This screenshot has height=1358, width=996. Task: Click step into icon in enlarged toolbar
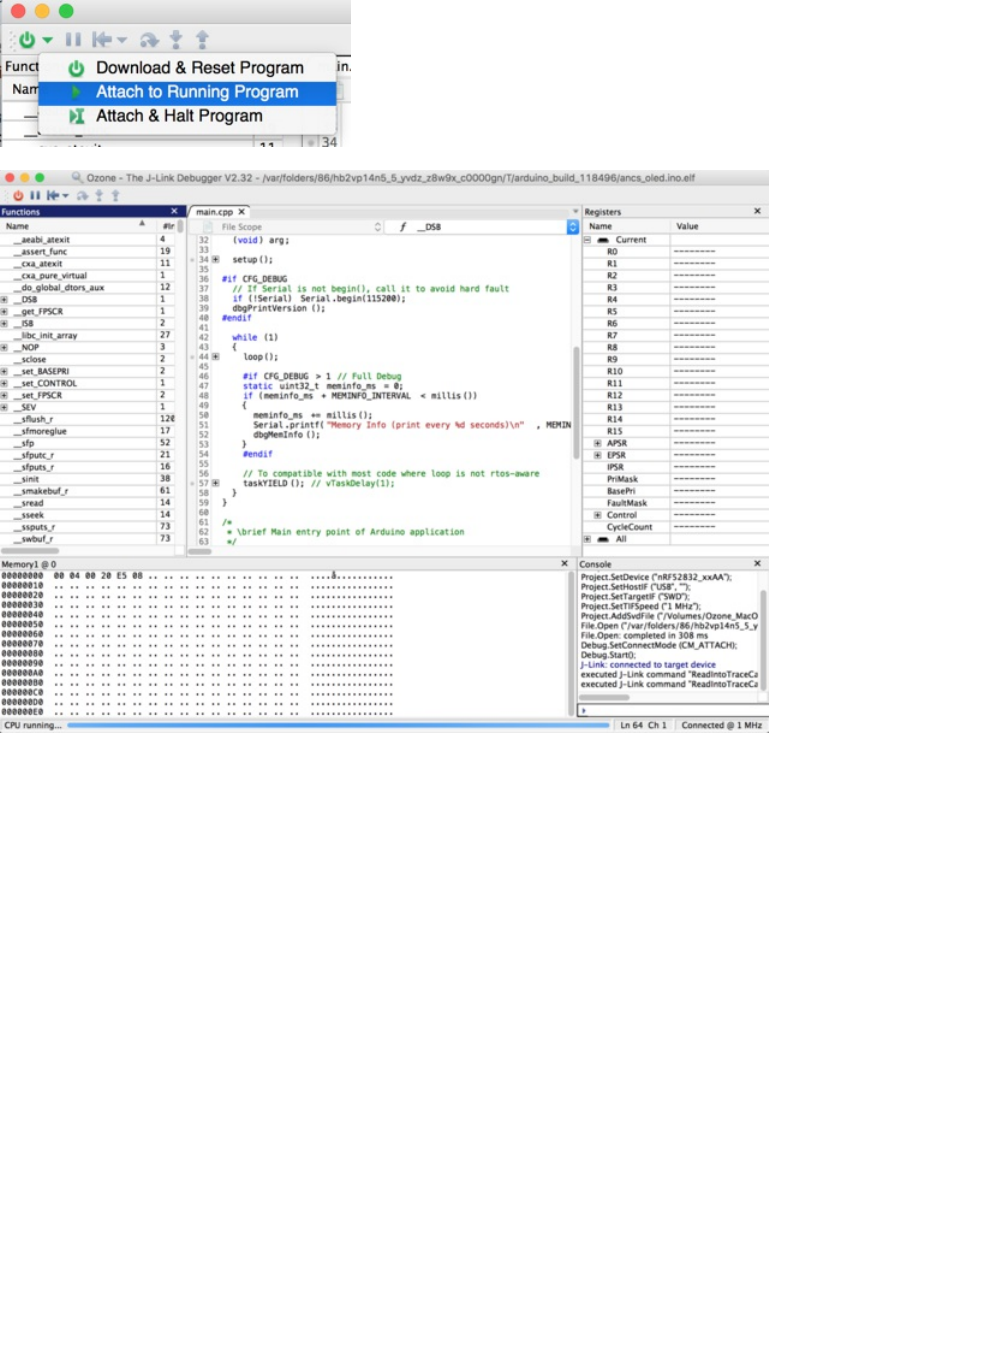tap(176, 40)
